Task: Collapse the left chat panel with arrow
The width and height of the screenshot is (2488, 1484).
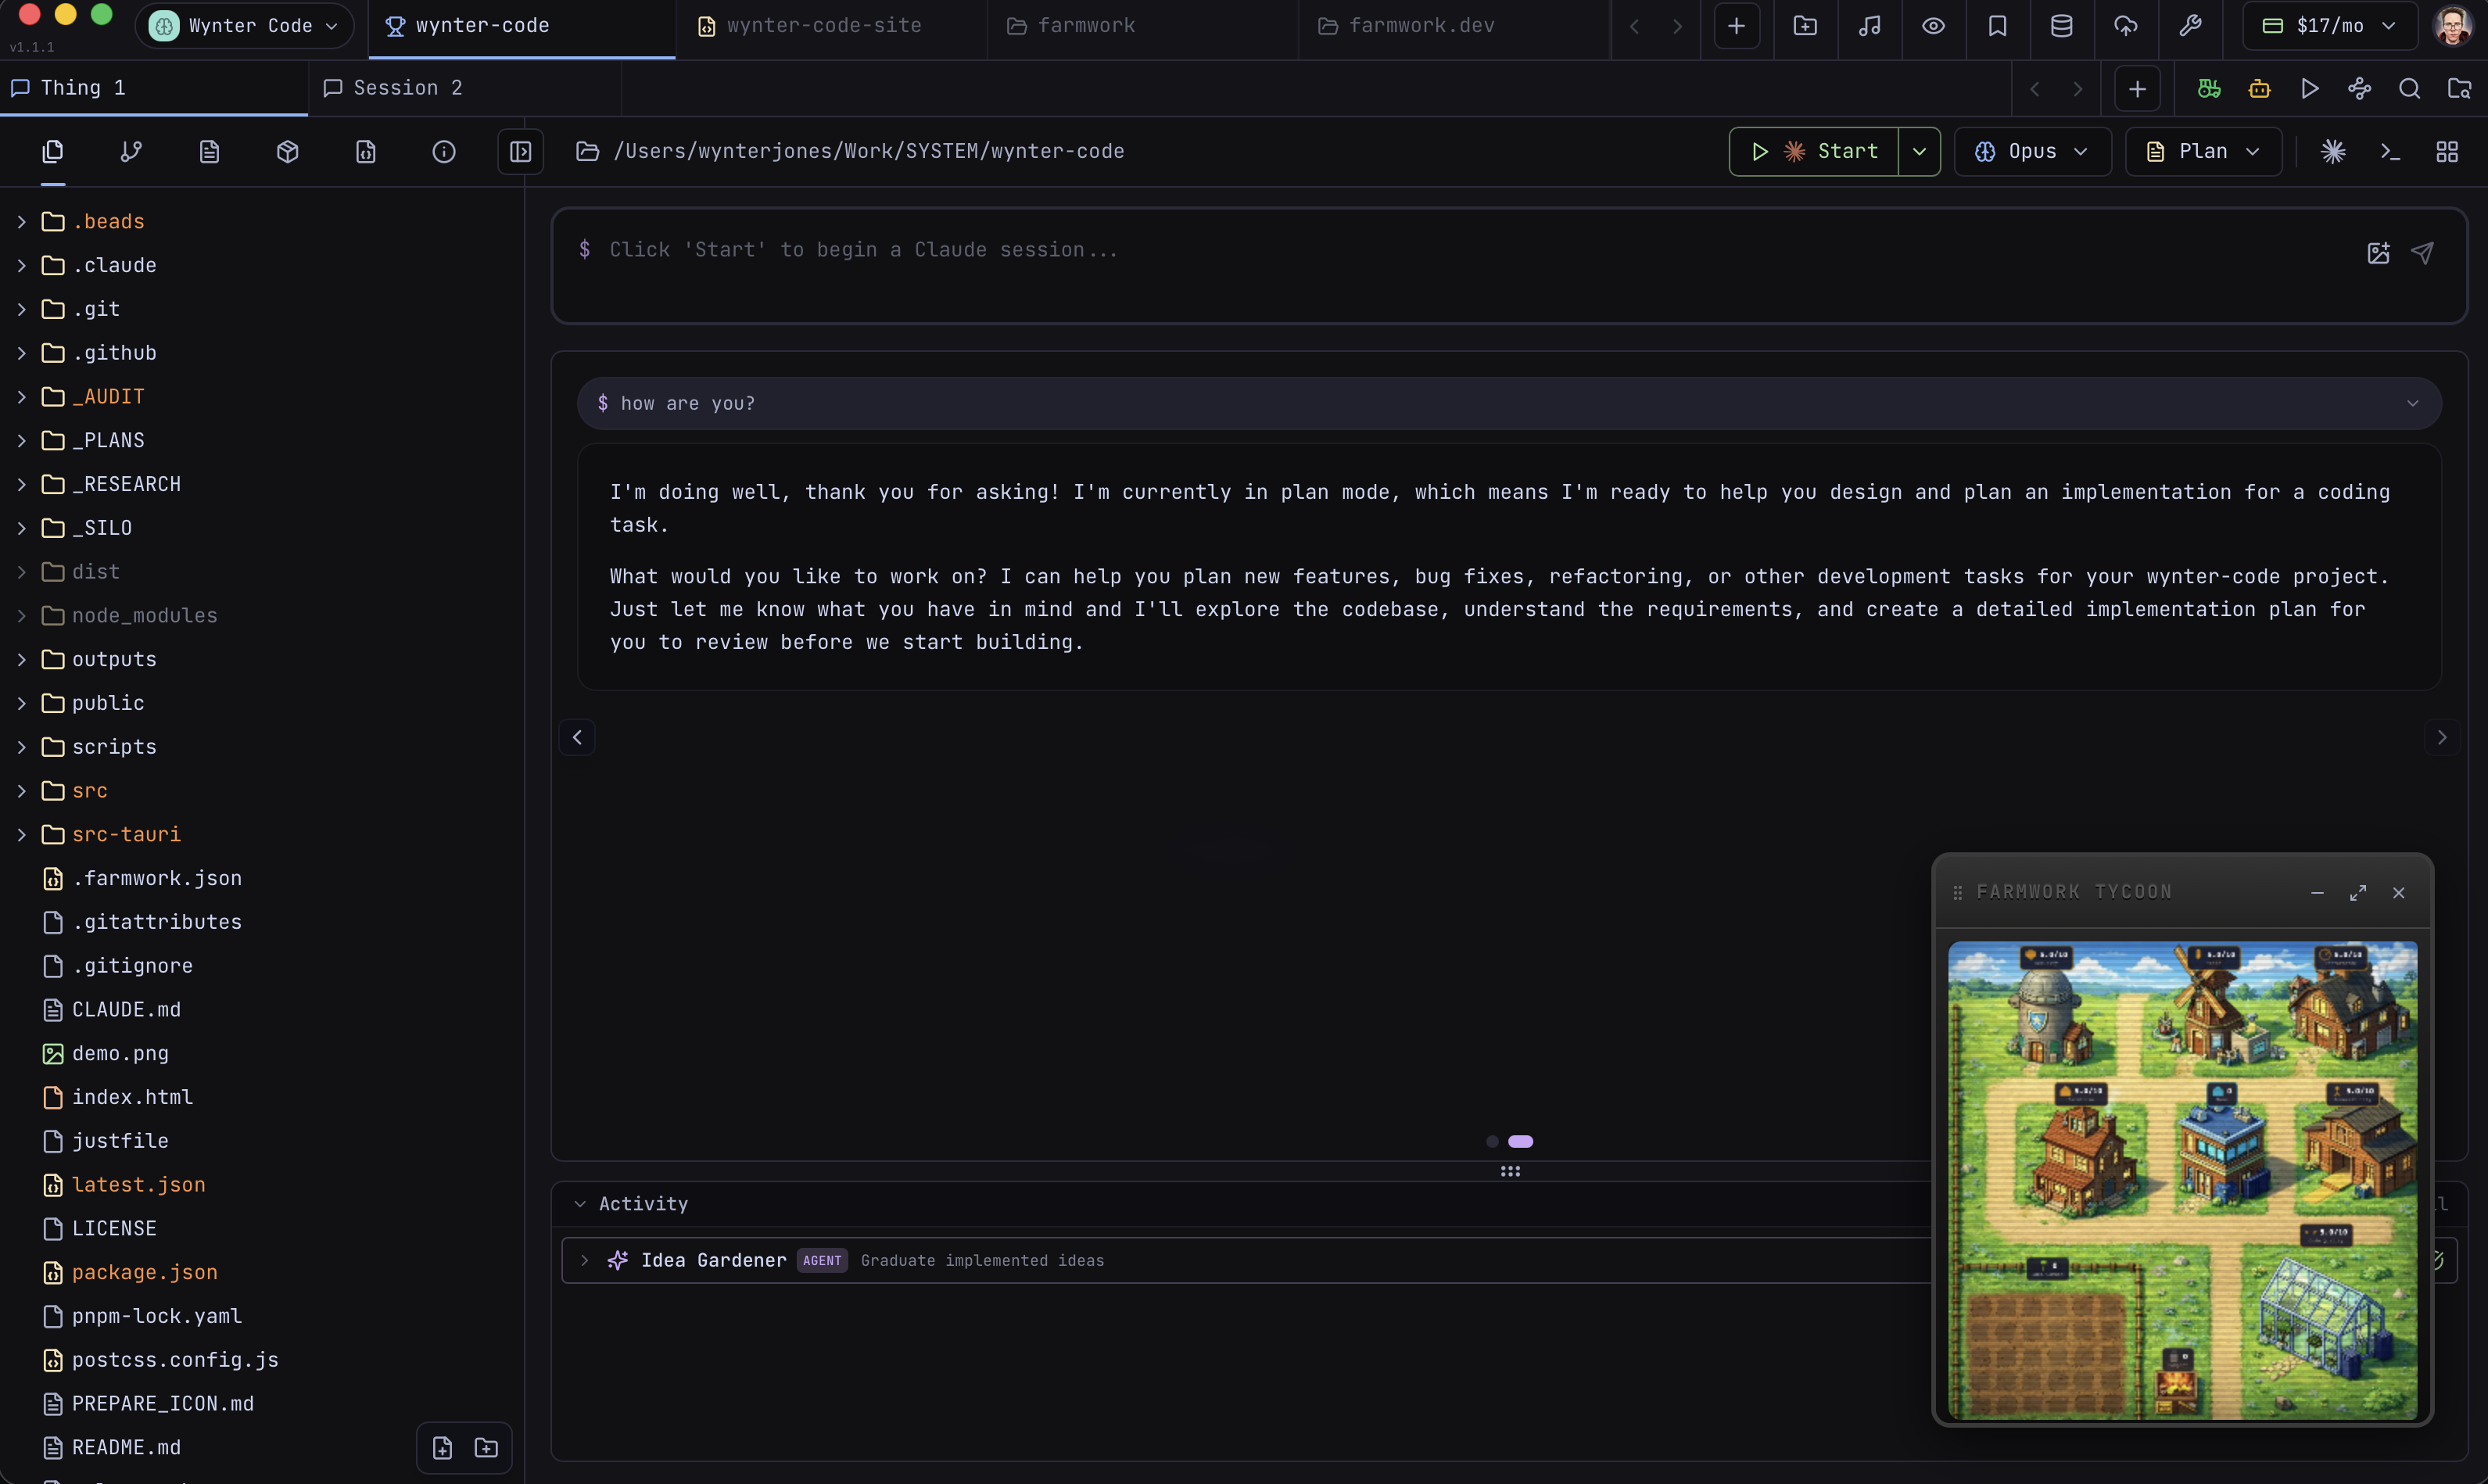Action: click(577, 737)
